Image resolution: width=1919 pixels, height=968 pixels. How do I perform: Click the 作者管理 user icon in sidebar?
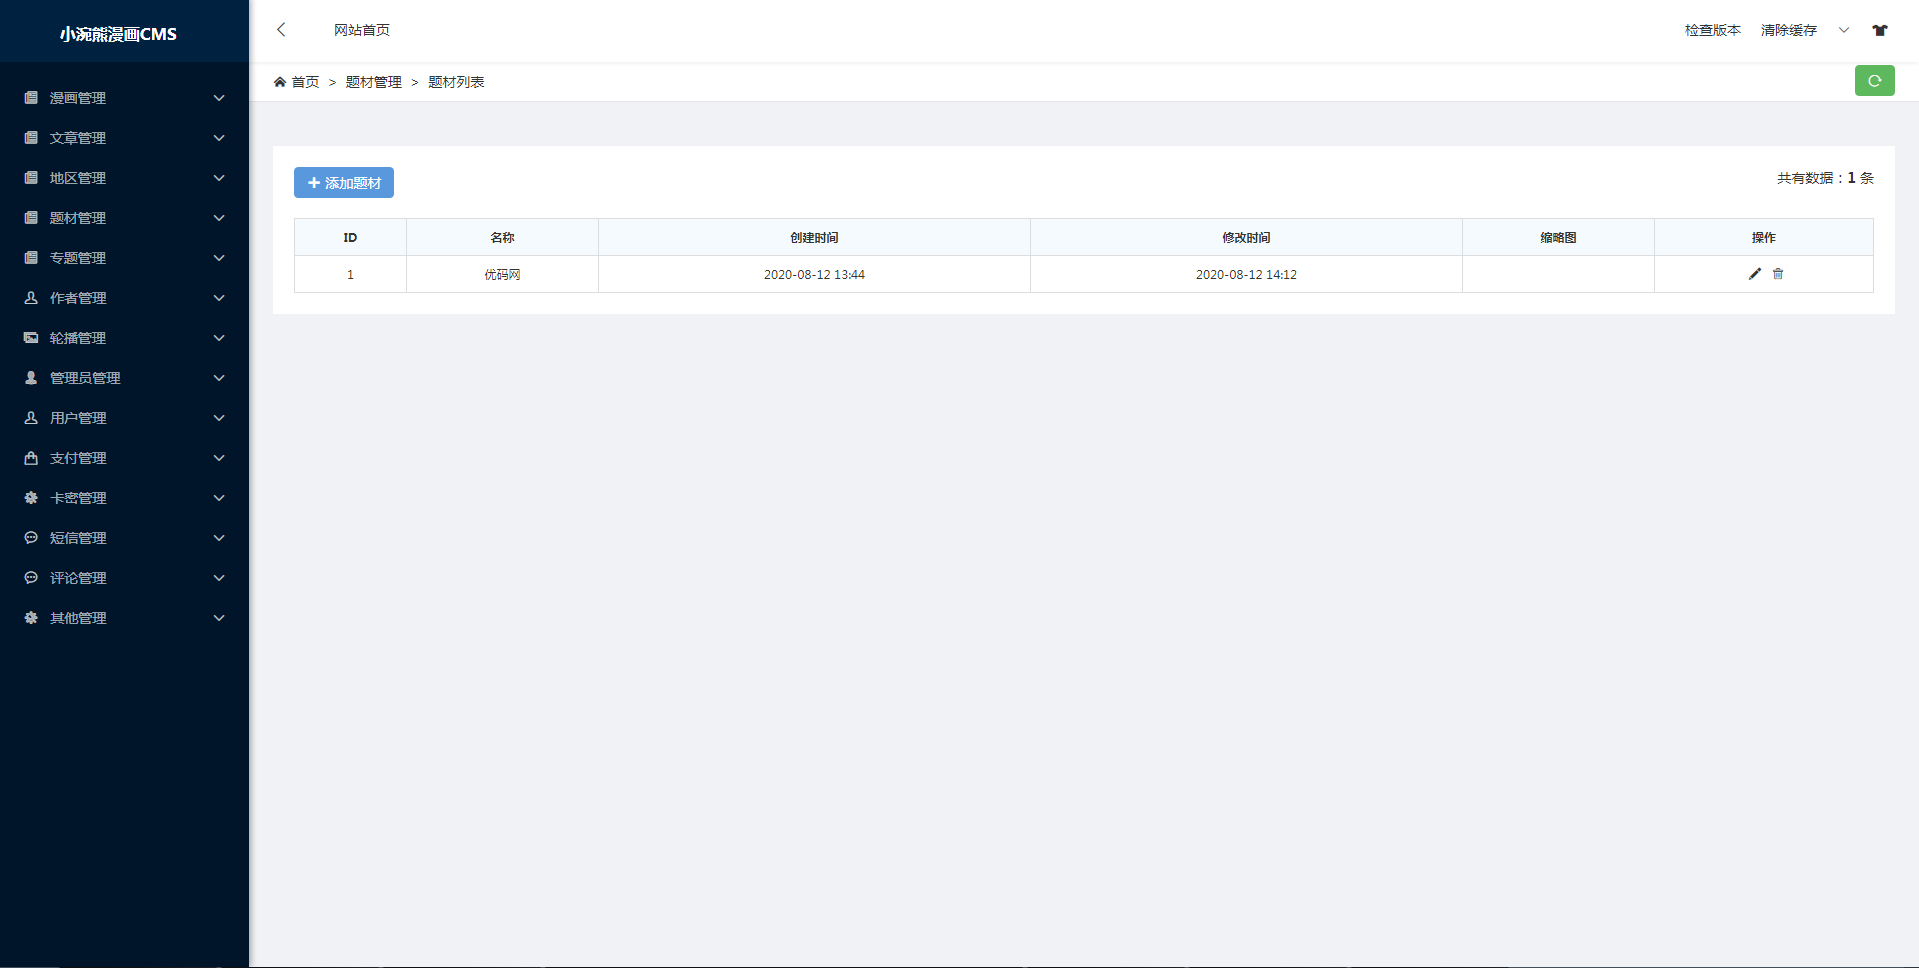pyautogui.click(x=31, y=298)
